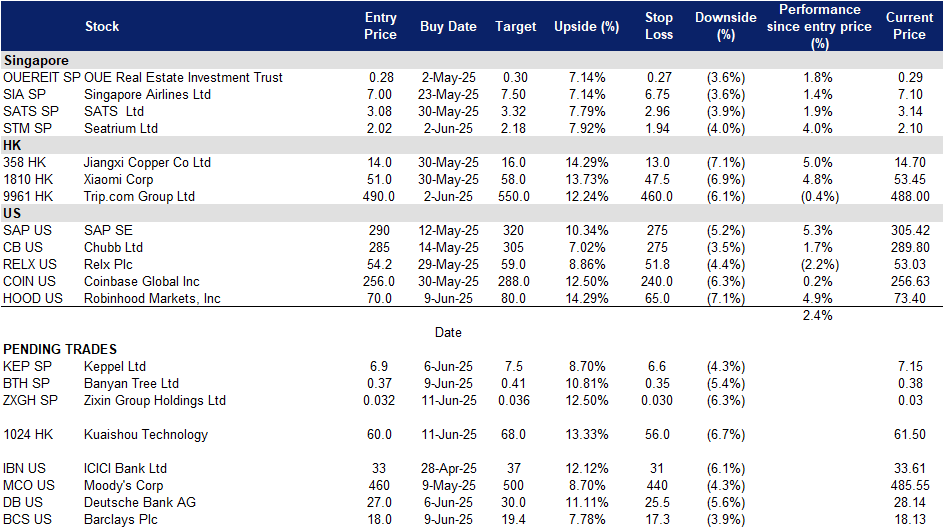Click the Banyan Tree Ltd cell
This screenshot has width=943, height=528.
pos(131,383)
